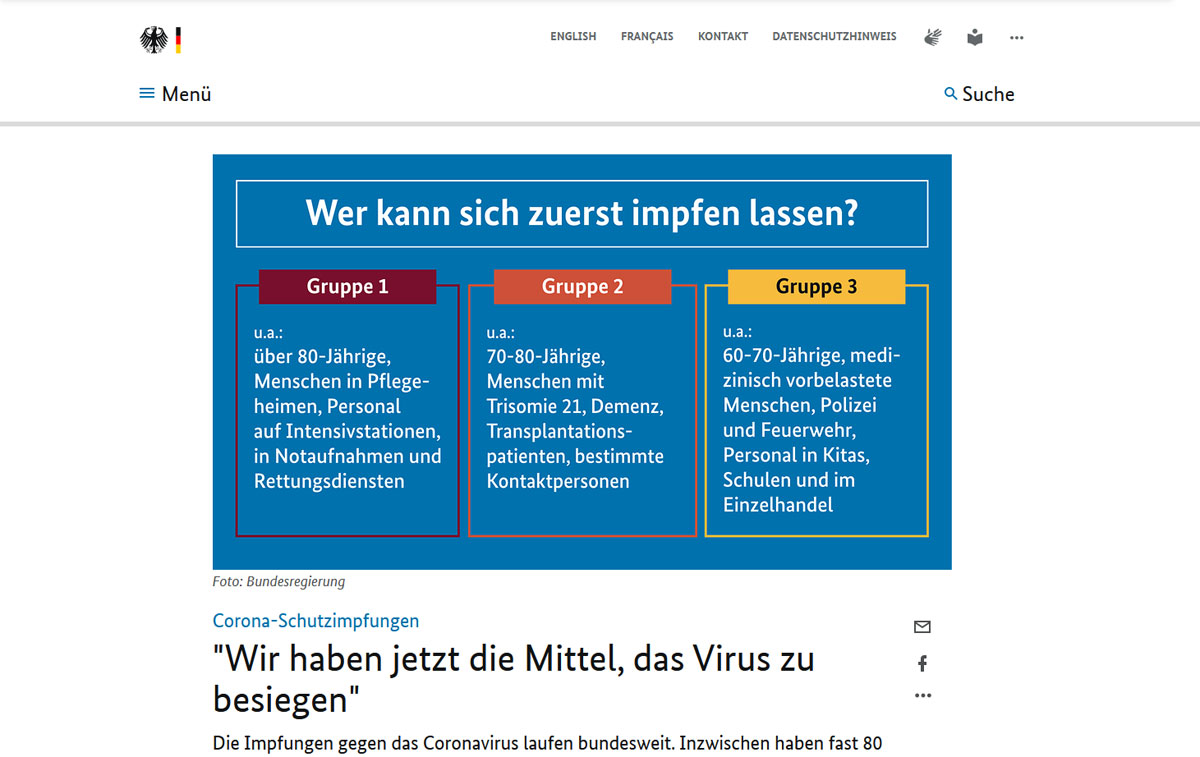Expand more sharing options below Facebook
Image resolution: width=1200 pixels, height=757 pixels.
922,696
